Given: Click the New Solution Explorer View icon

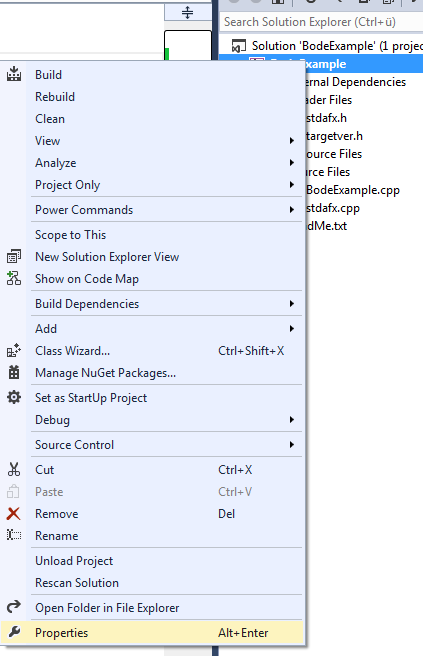Looking at the screenshot, I should pyautogui.click(x=14, y=256).
